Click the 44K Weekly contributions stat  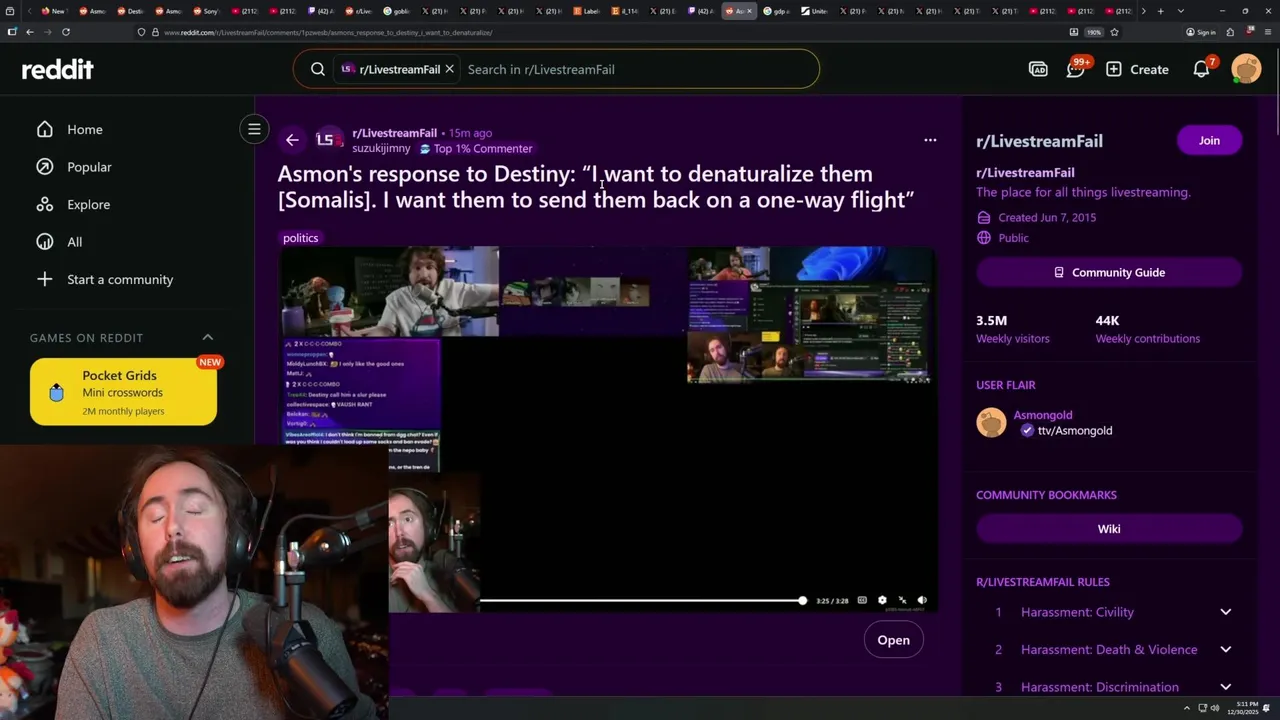coord(1147,329)
